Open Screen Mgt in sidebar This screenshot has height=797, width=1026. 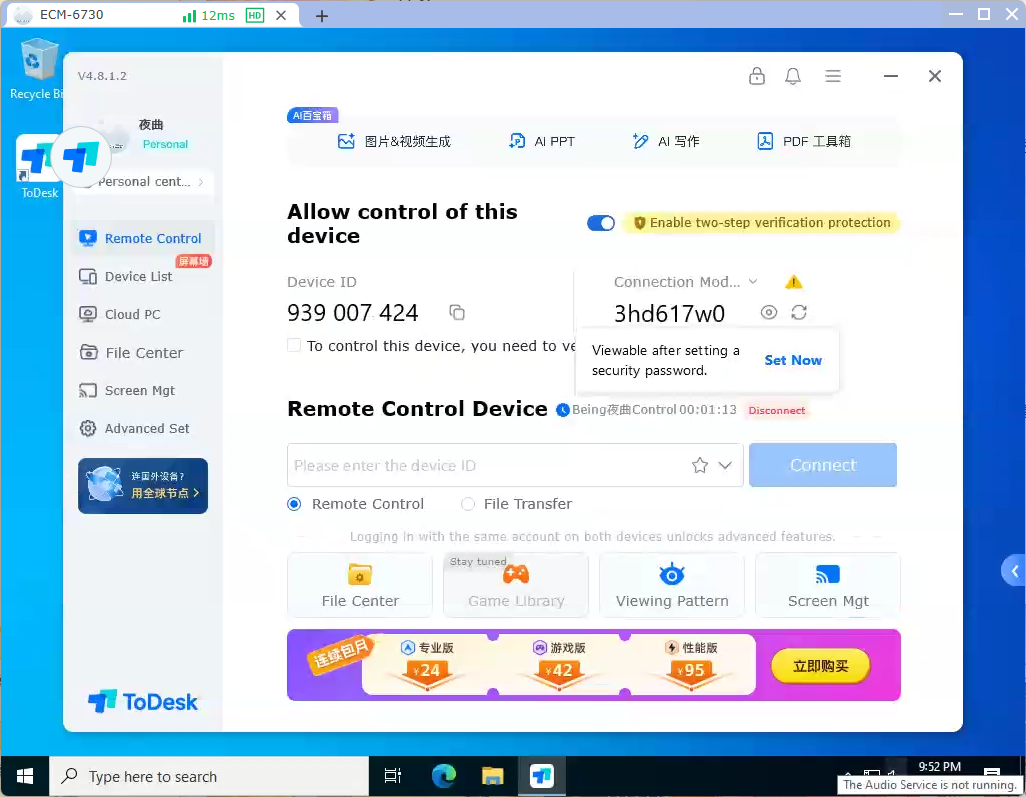(x=142, y=390)
